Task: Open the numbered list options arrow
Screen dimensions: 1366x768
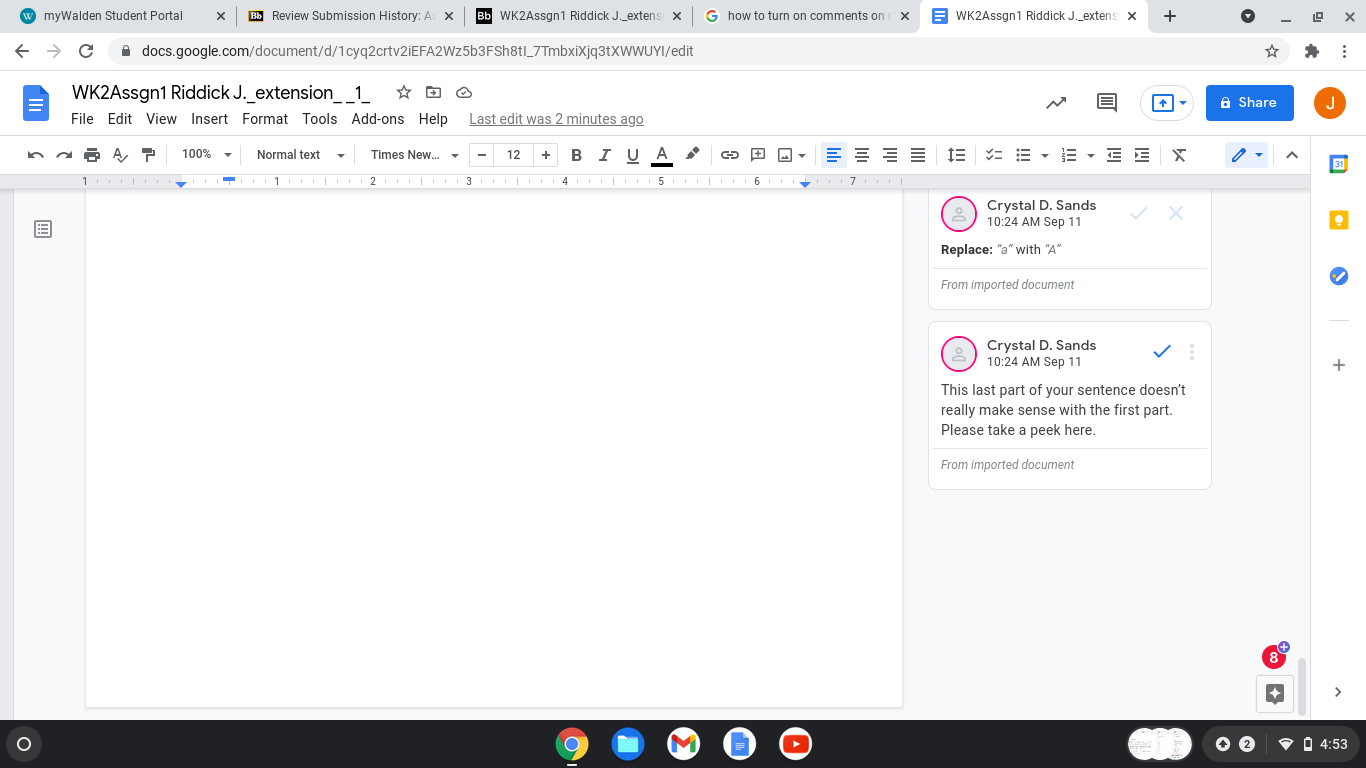Action: [1090, 155]
